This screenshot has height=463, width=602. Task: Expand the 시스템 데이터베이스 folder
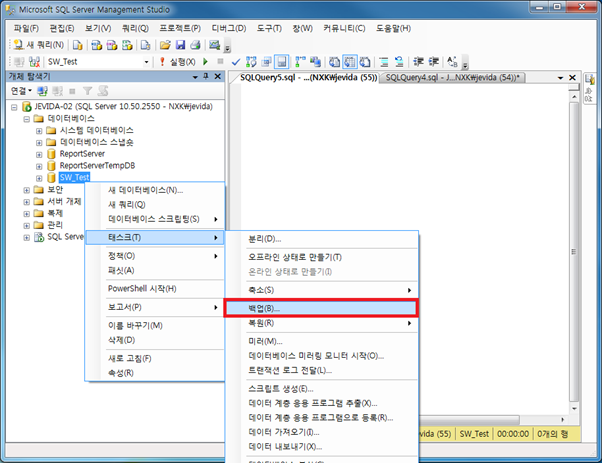(39, 131)
